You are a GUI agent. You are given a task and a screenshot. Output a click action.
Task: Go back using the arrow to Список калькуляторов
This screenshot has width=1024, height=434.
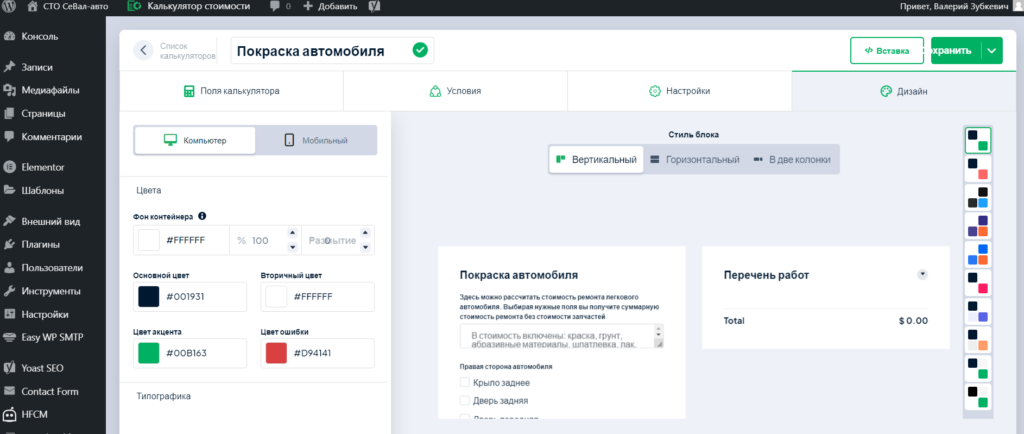(143, 50)
